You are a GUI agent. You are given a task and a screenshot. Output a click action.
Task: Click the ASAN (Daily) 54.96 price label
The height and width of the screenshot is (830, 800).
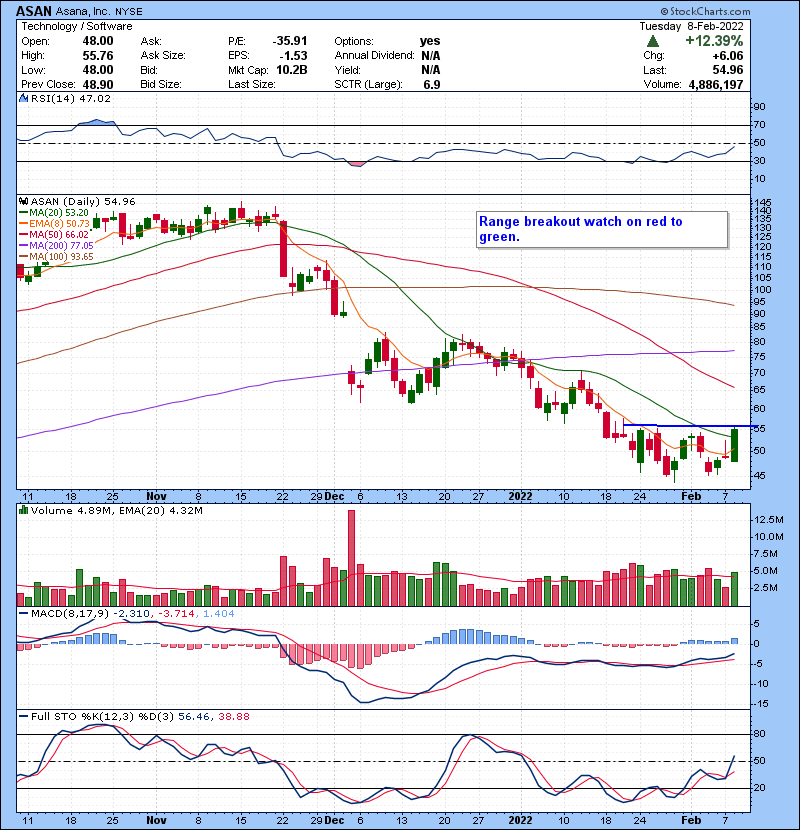click(83, 201)
